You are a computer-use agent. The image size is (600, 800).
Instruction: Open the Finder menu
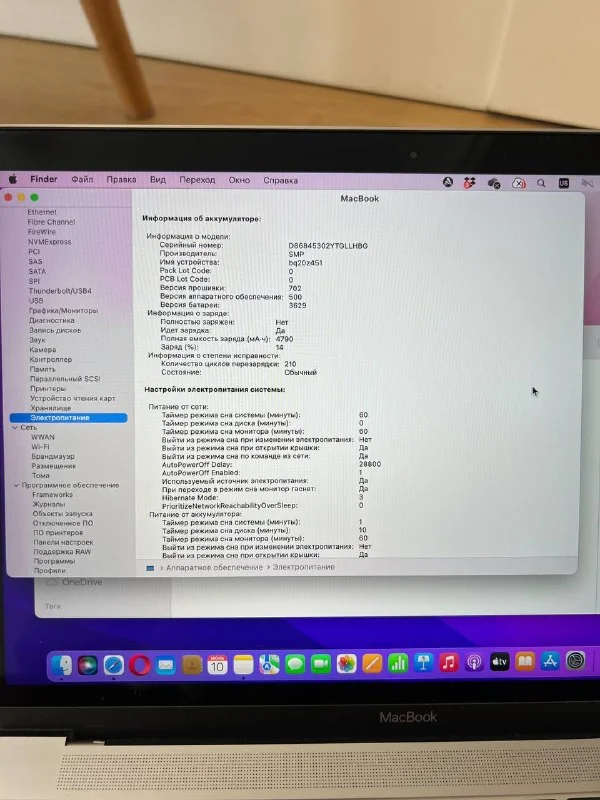44,179
